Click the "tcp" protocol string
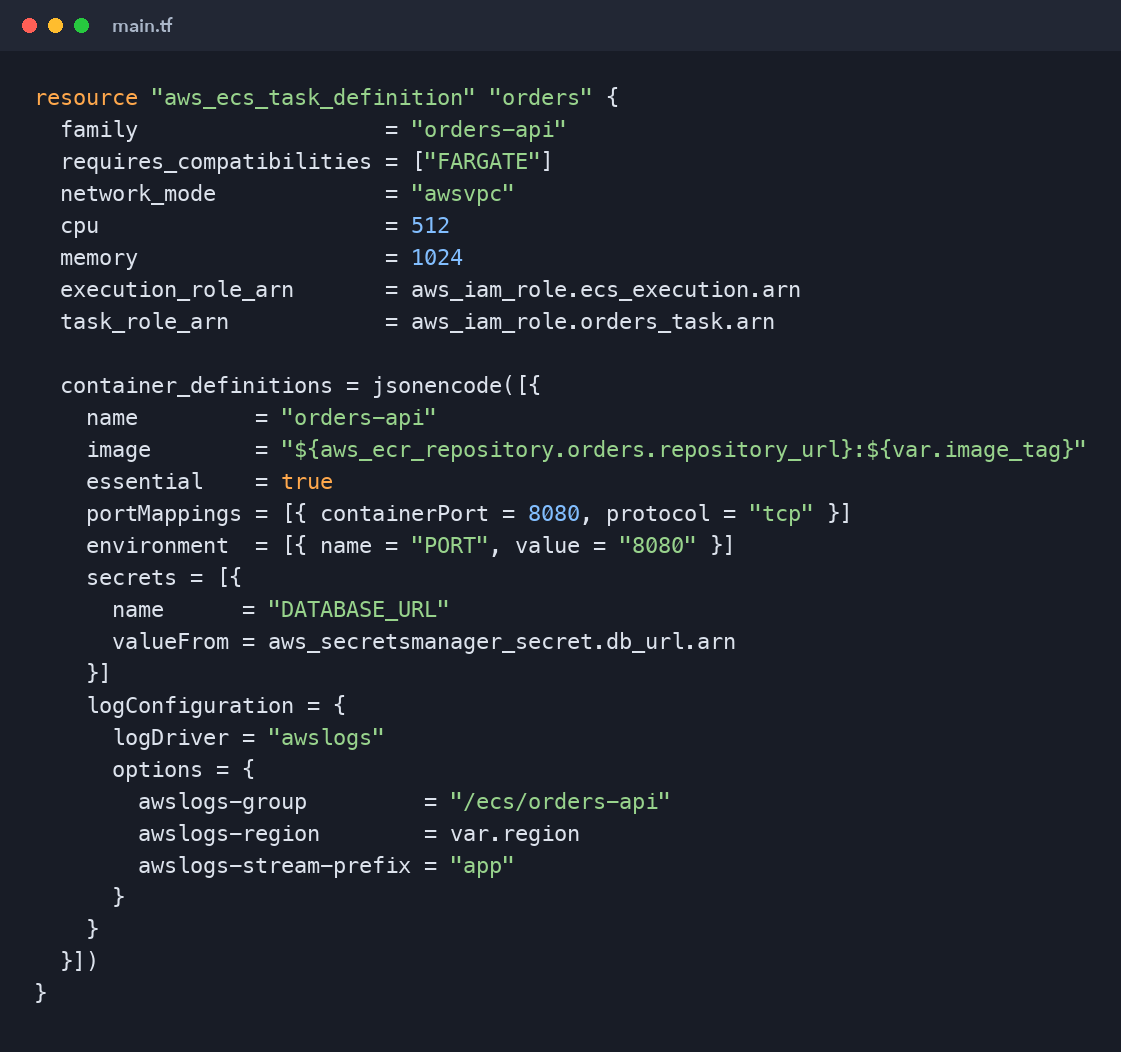 pyautogui.click(x=781, y=513)
